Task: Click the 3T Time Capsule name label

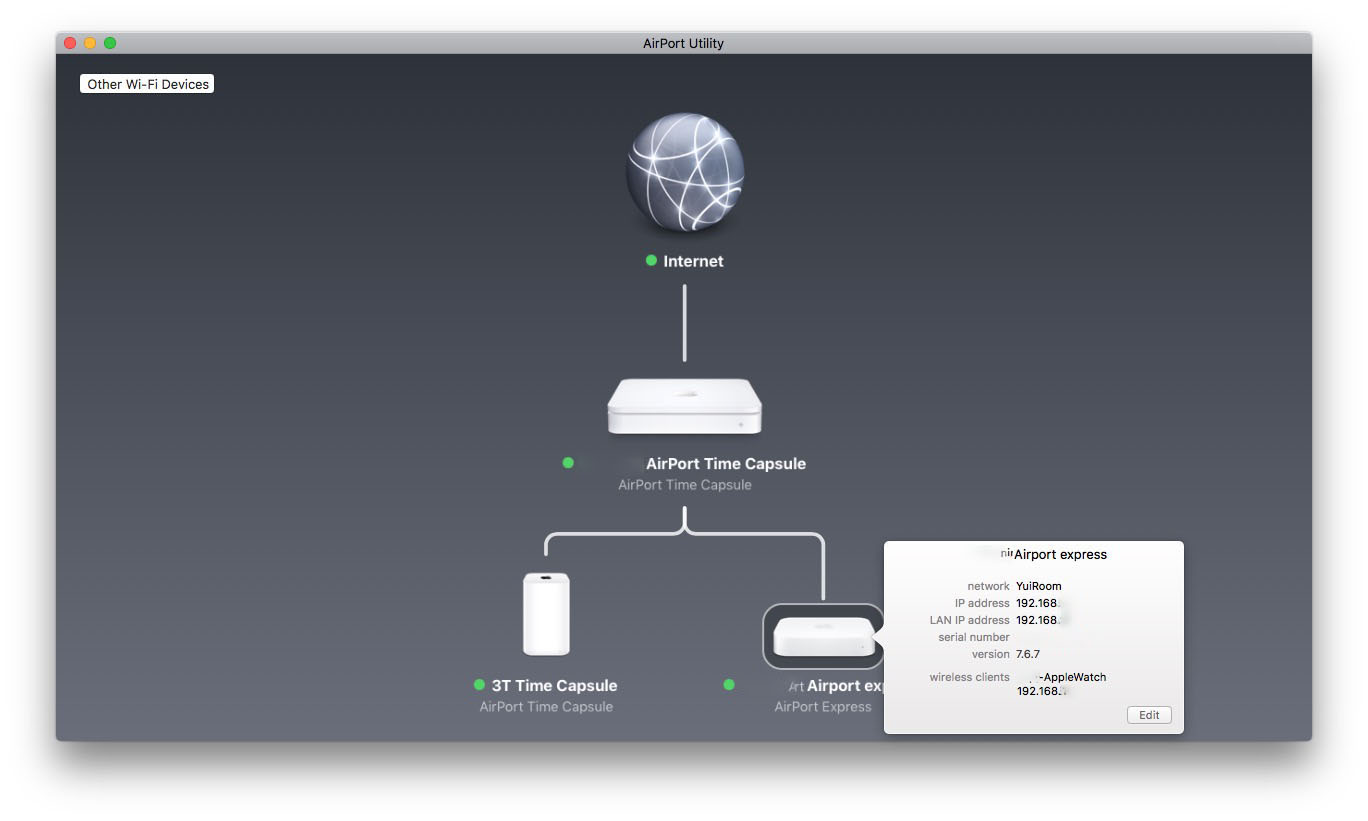Action: point(554,686)
